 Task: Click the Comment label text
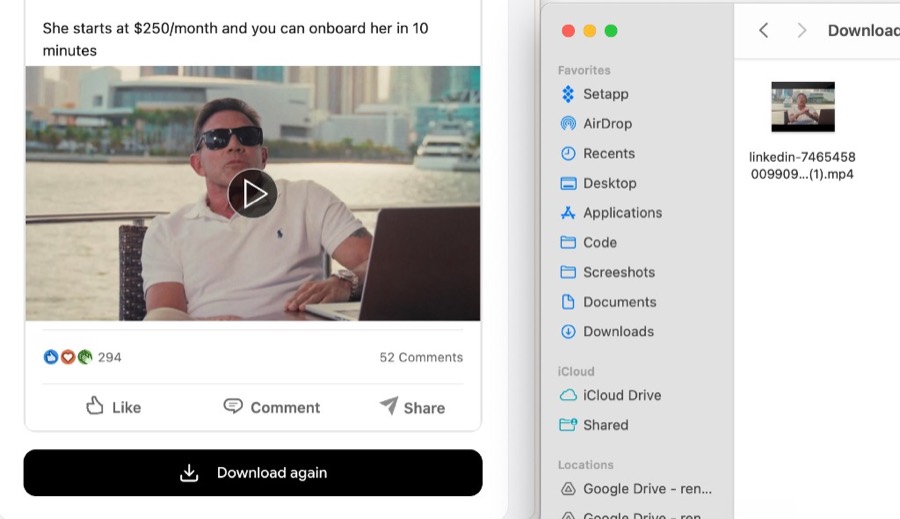point(285,408)
